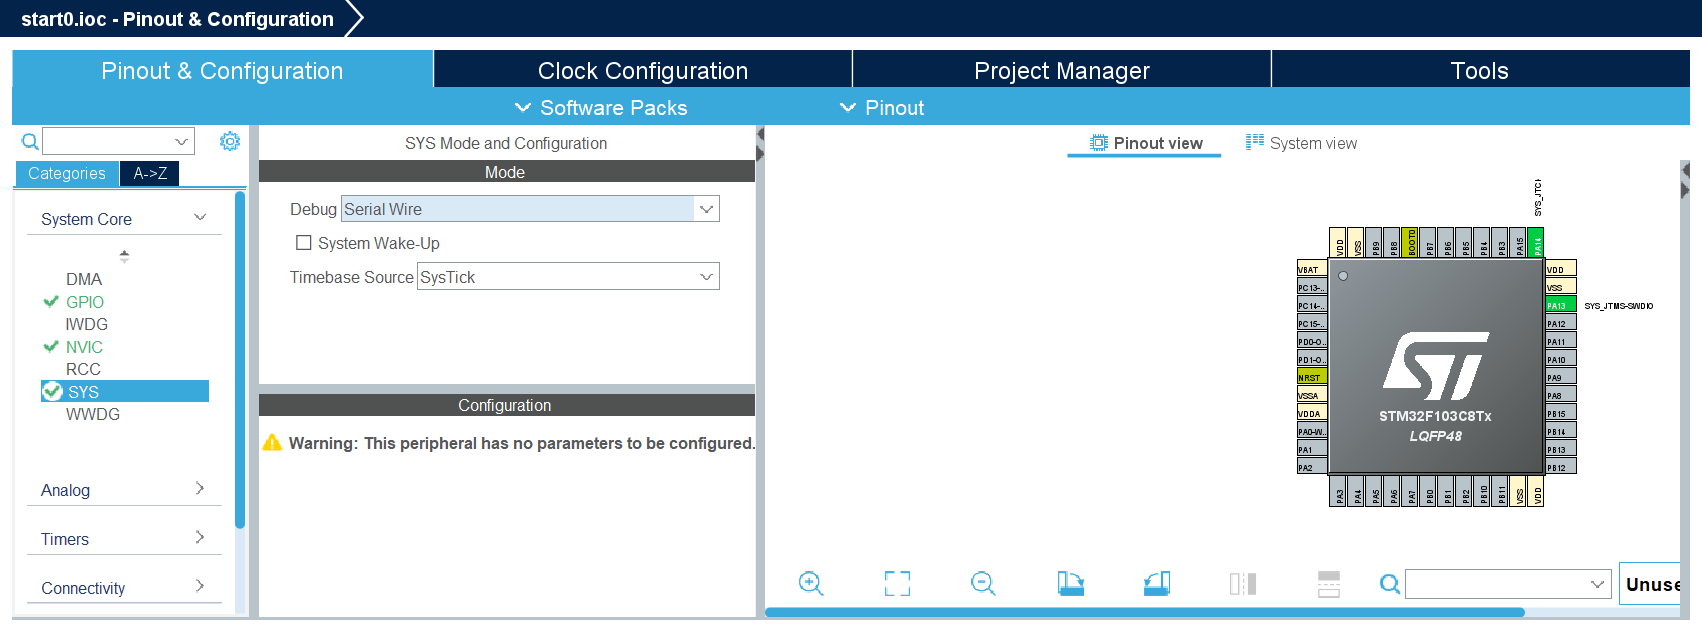Click the green checkmark beside NVIC
This screenshot has height=632, width=1702.
(51, 346)
